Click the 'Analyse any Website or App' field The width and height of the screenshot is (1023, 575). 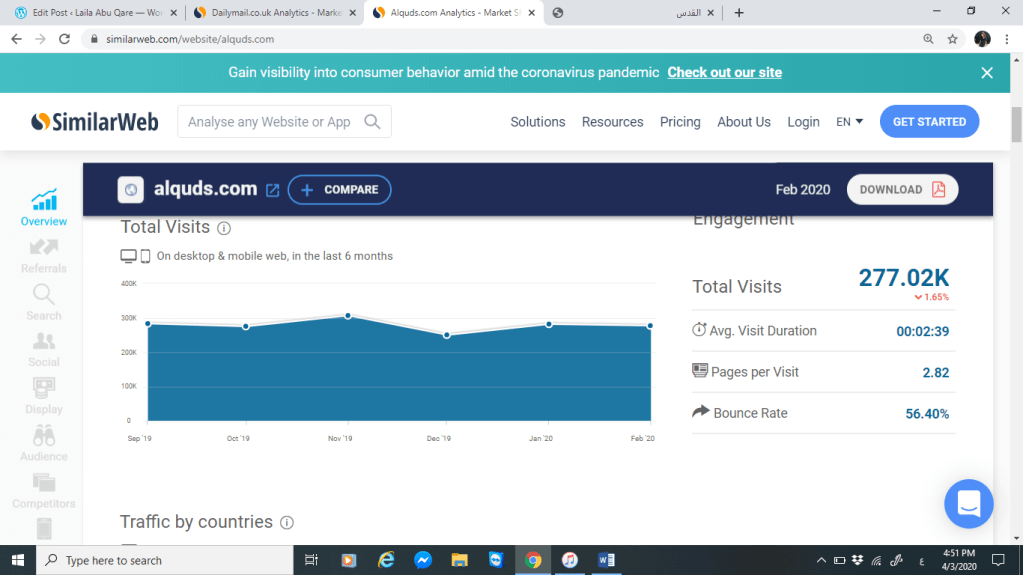[x=270, y=122]
